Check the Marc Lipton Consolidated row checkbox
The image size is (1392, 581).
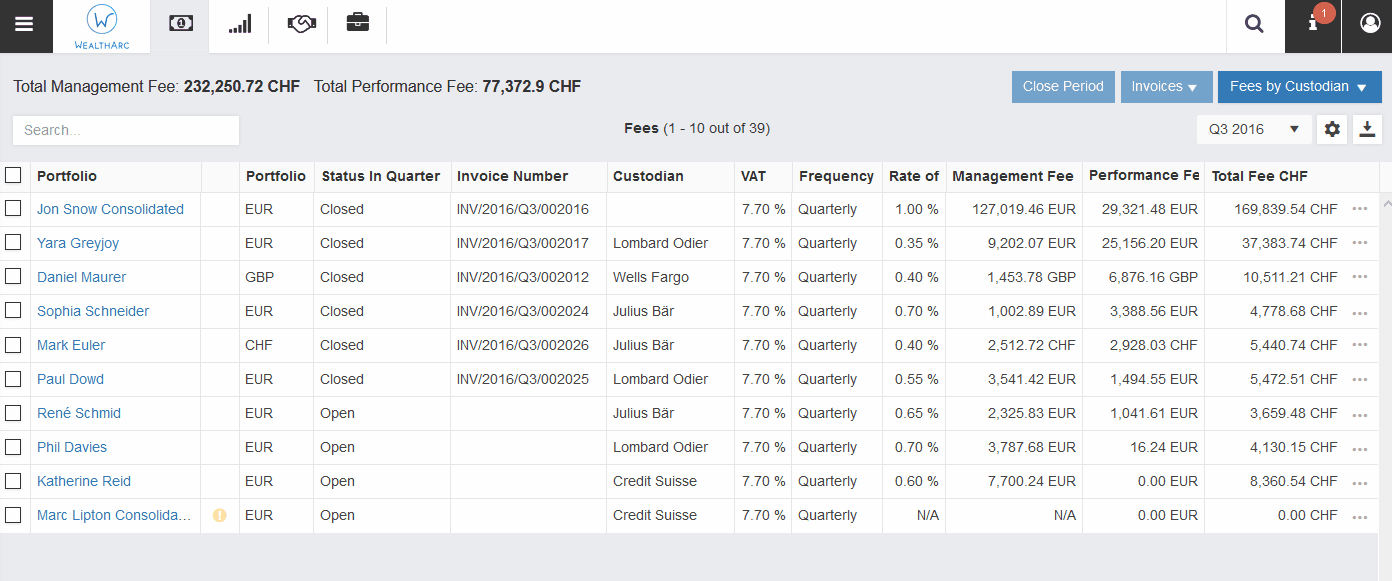coord(13,514)
